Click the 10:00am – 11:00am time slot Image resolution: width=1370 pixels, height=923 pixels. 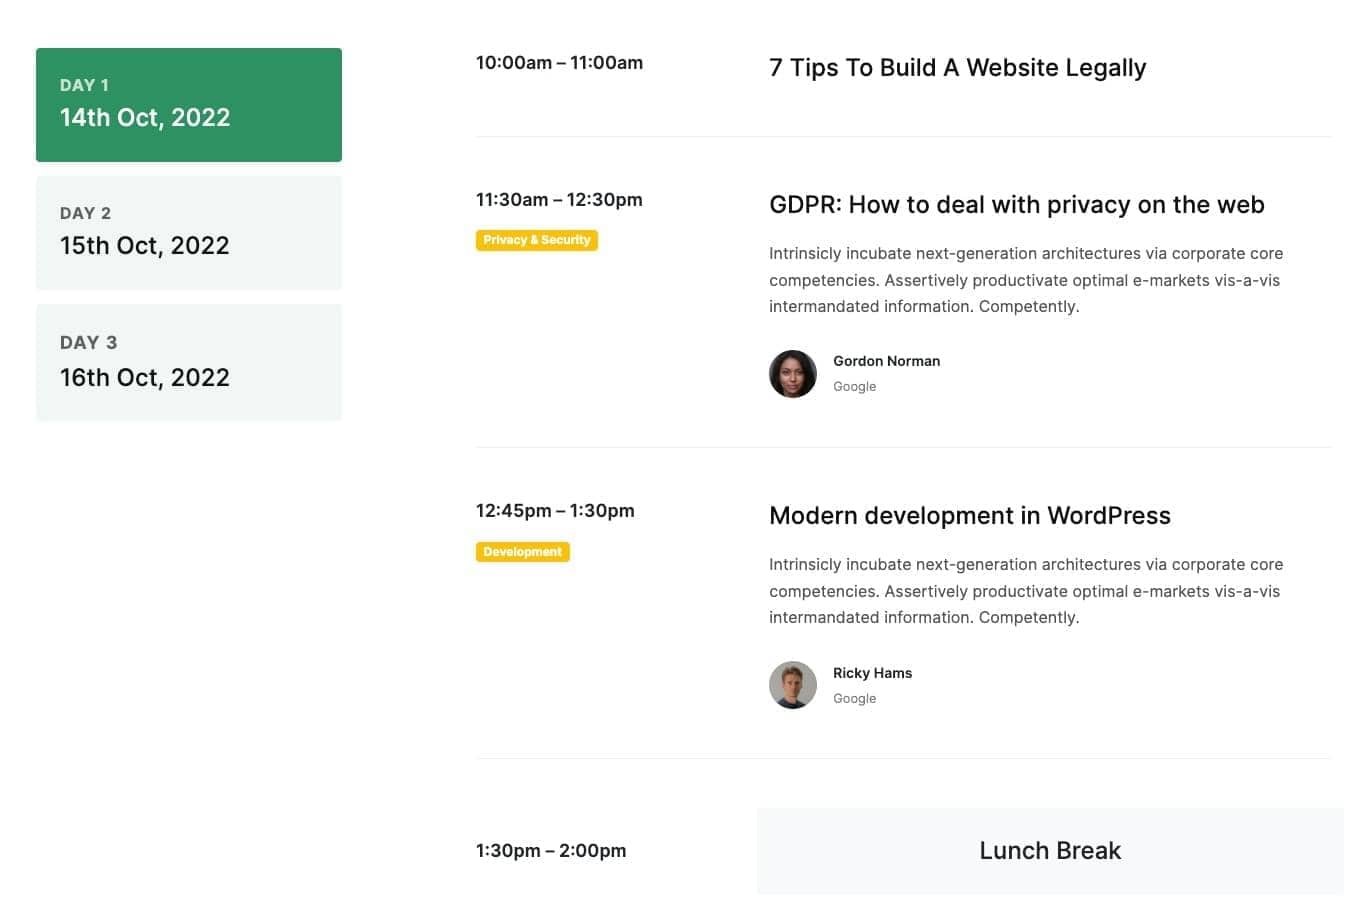click(559, 63)
